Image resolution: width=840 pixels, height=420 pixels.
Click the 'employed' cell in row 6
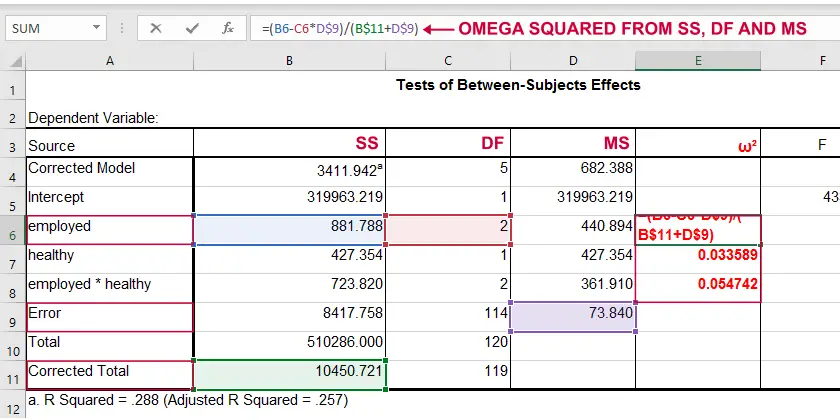tap(110, 230)
